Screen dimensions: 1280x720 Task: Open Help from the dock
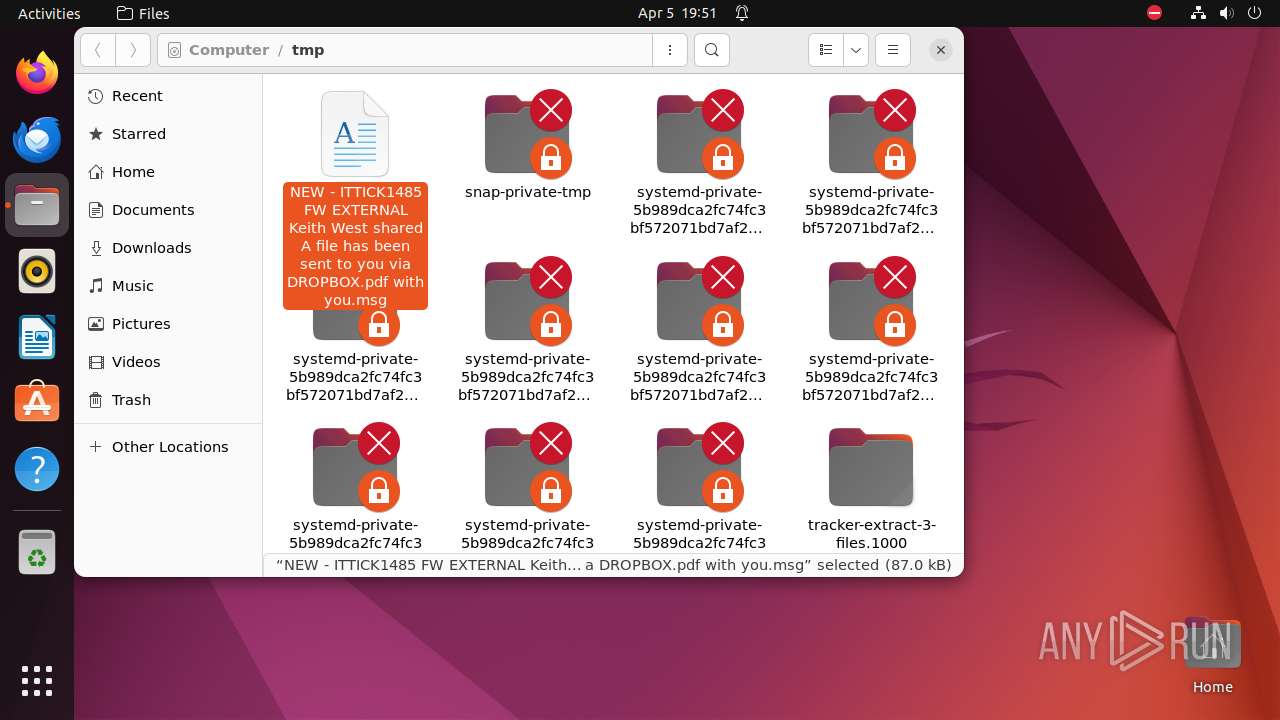(37, 469)
